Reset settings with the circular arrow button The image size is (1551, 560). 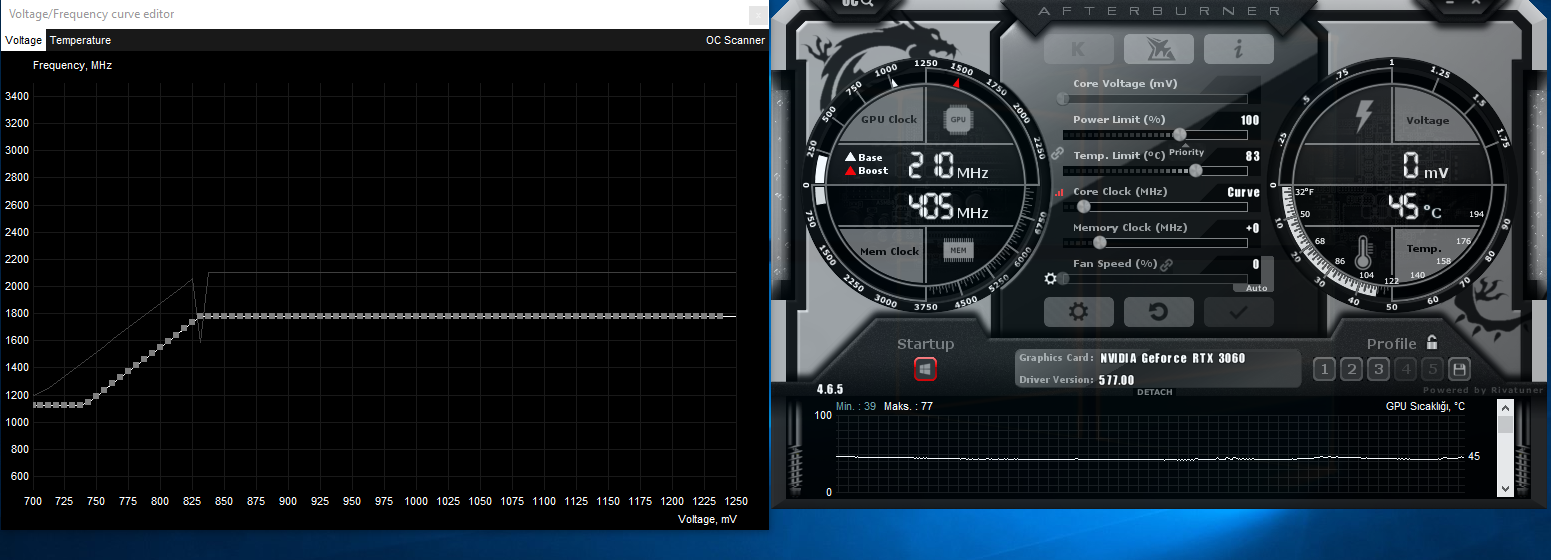tap(1158, 312)
